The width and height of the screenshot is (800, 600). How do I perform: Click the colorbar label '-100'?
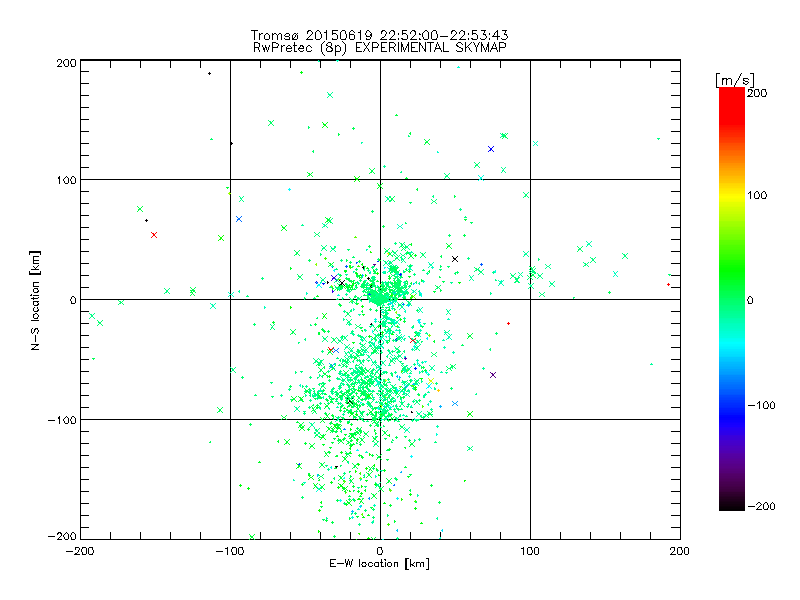[761, 405]
